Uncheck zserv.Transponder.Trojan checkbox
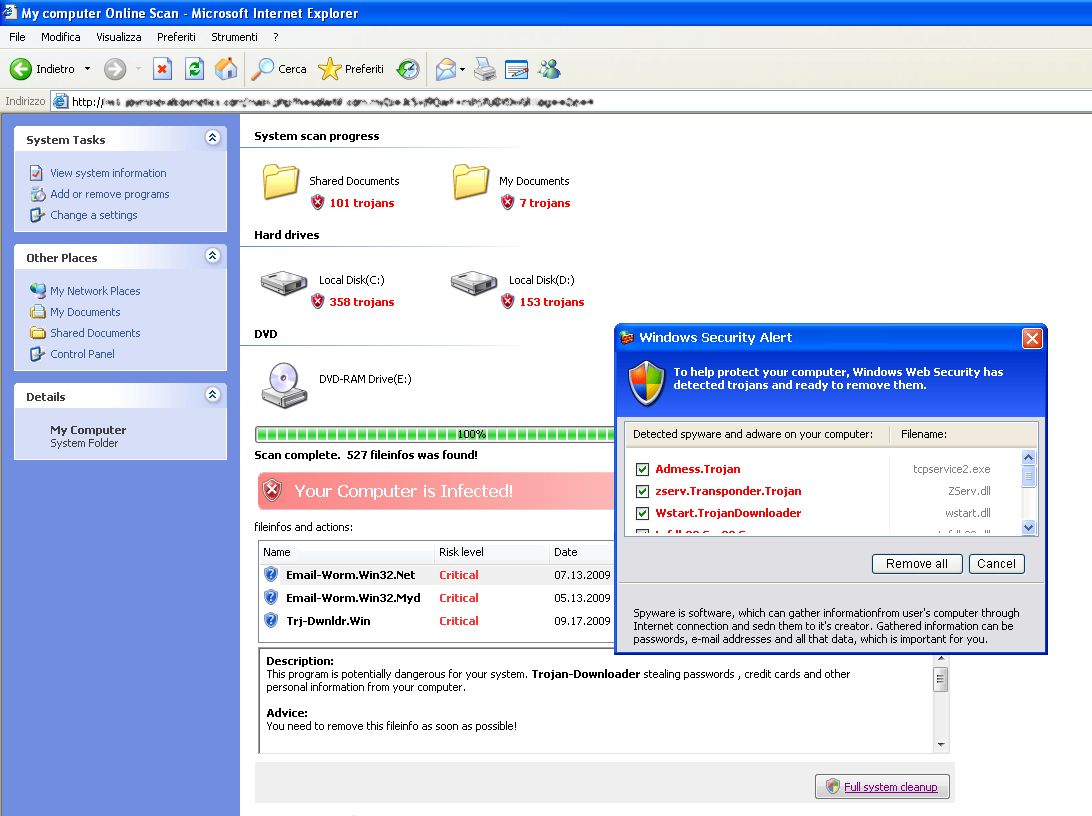1092x816 pixels. (642, 492)
